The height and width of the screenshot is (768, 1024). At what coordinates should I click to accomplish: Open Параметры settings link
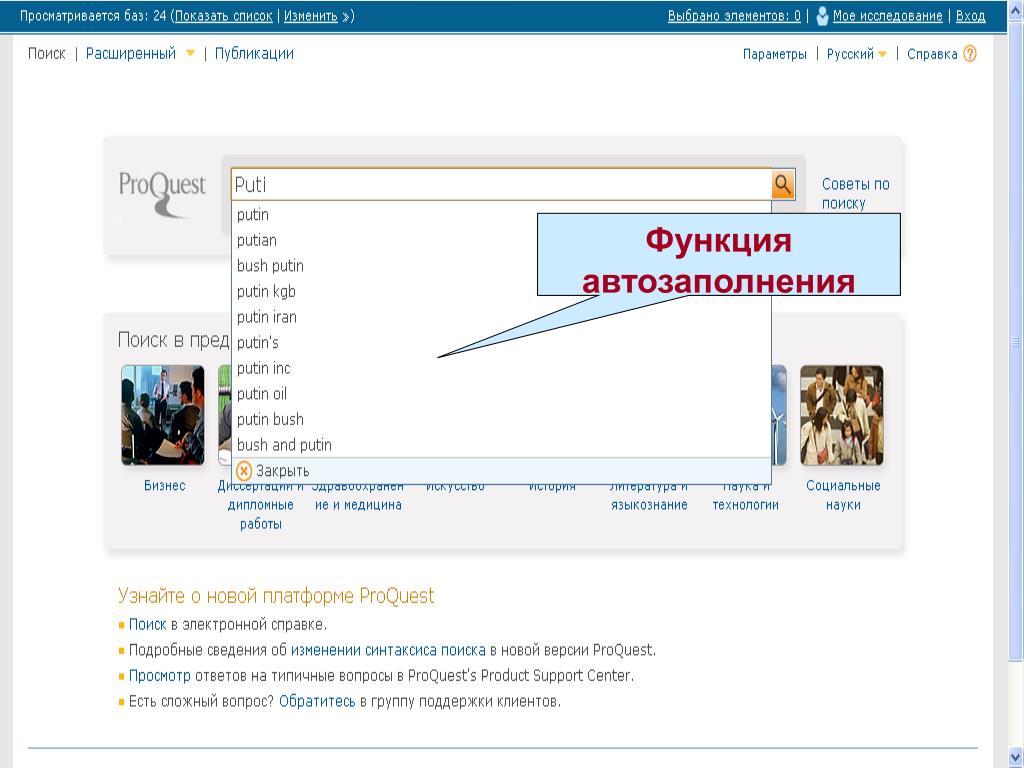pyautogui.click(x=775, y=54)
